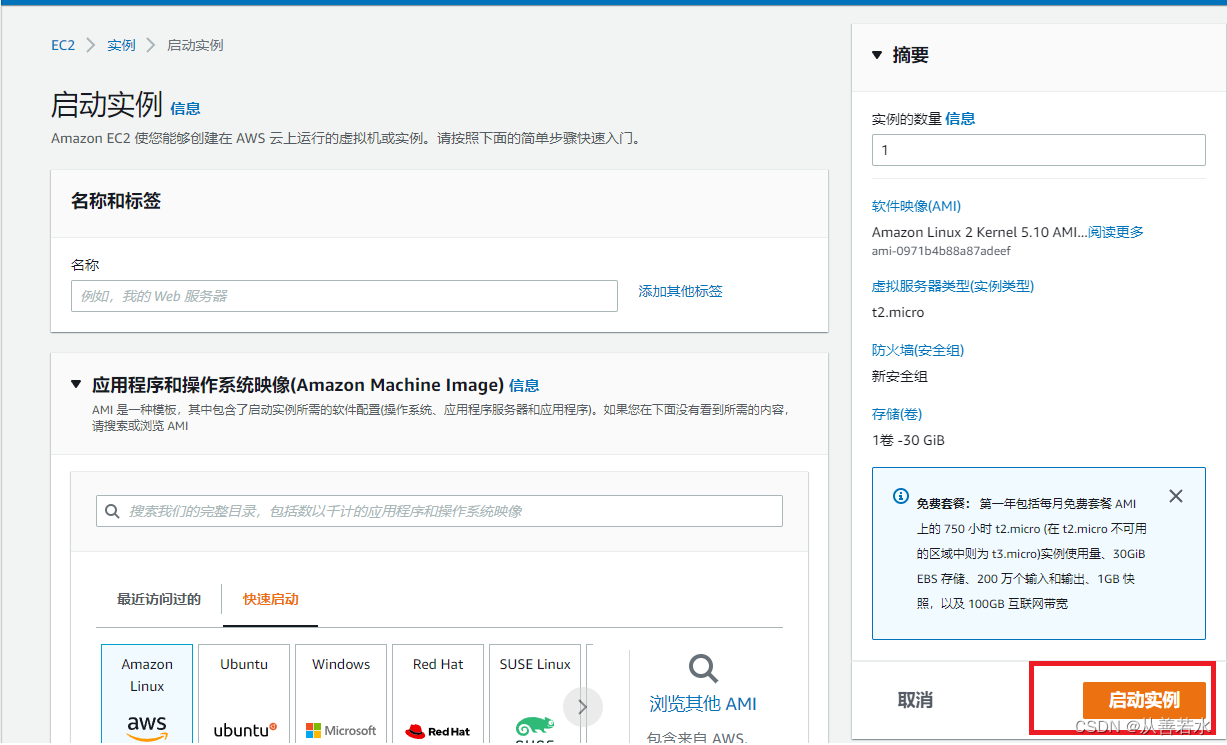This screenshot has width=1227, height=745.
Task: Dismiss the free tier info banner
Action: (1175, 495)
